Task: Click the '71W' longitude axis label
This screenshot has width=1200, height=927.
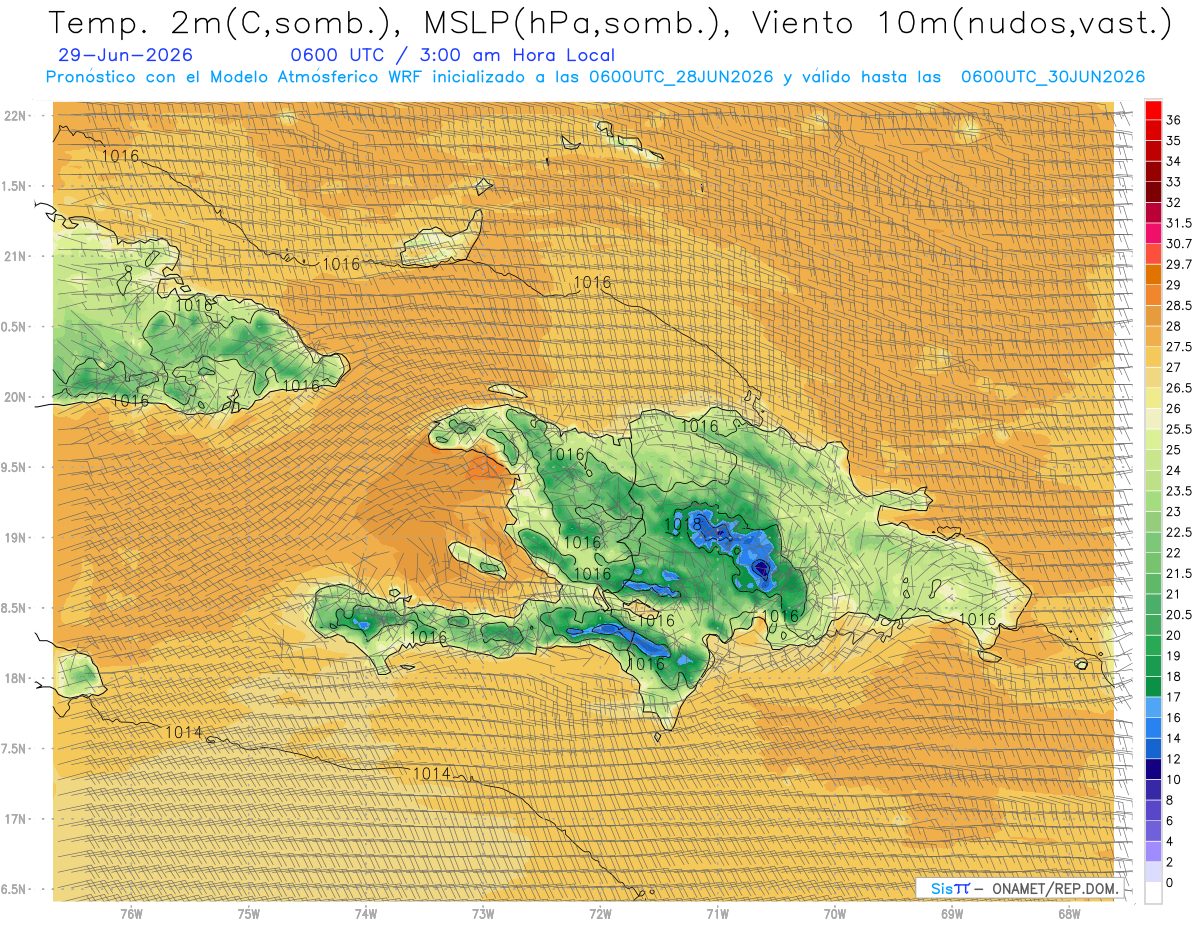Action: coord(717,914)
